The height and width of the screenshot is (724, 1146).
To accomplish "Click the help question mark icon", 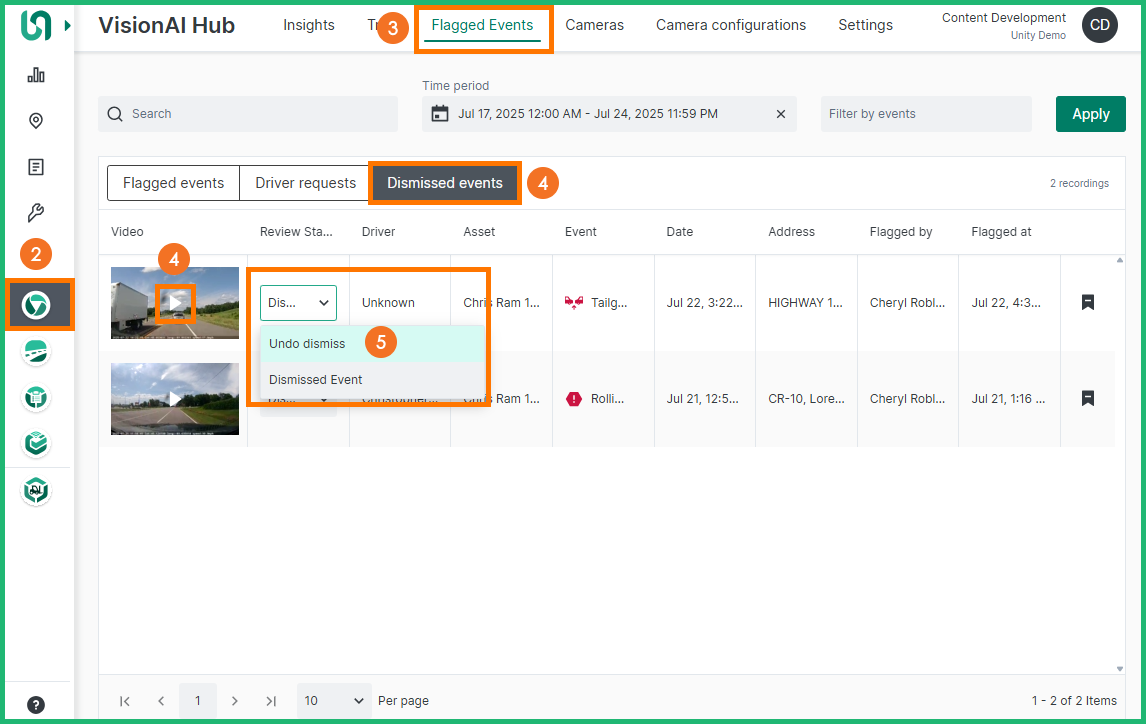I will [x=36, y=704].
